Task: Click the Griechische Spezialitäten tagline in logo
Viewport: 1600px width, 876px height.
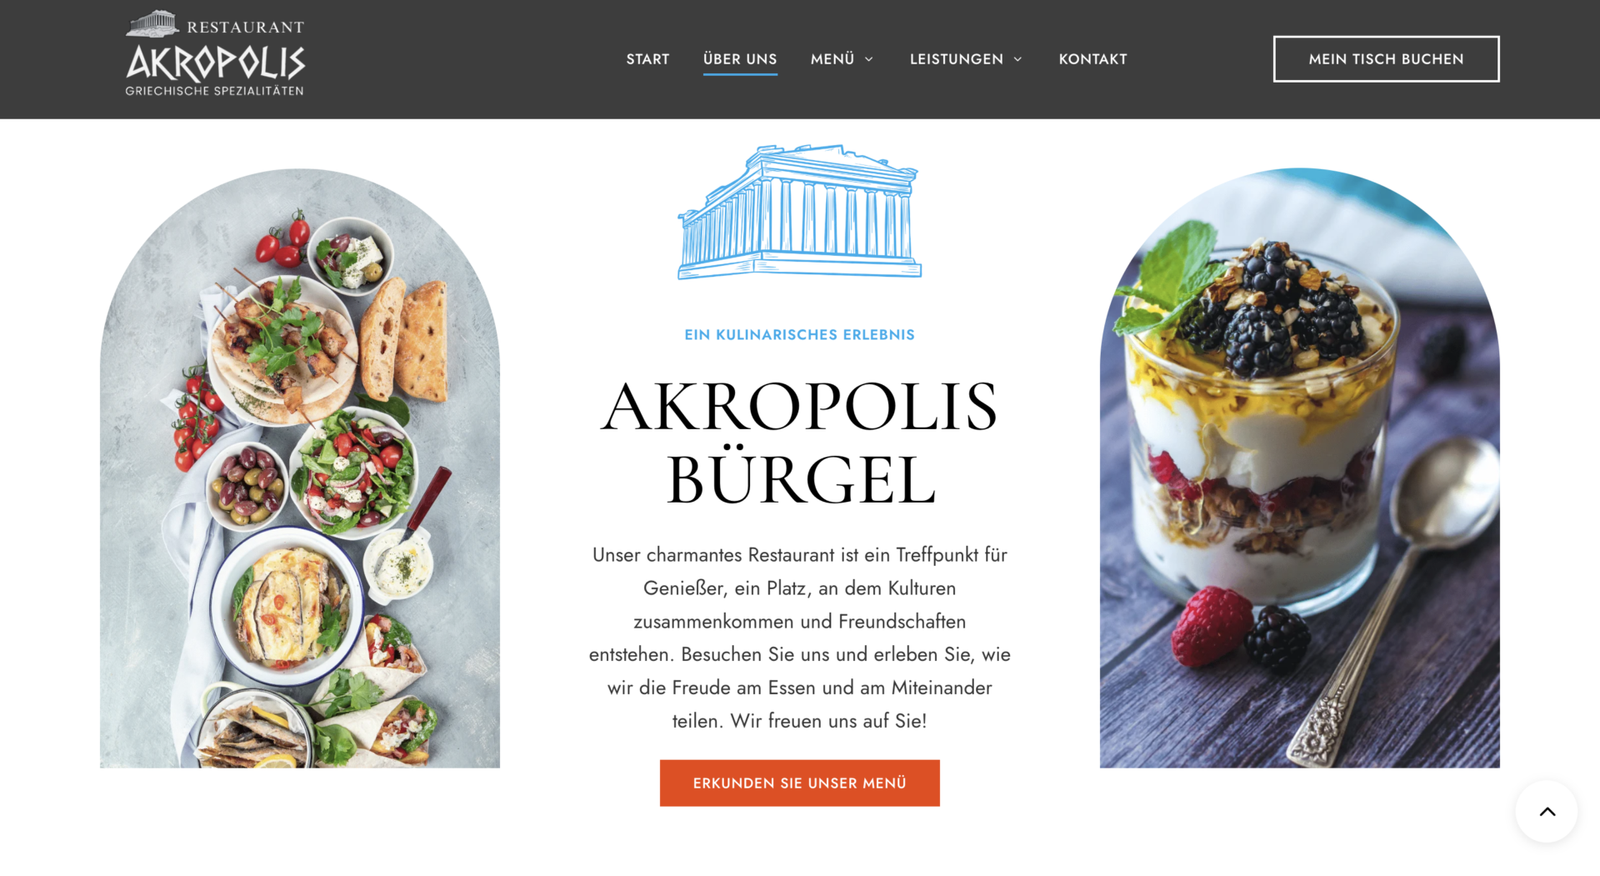Action: point(214,91)
